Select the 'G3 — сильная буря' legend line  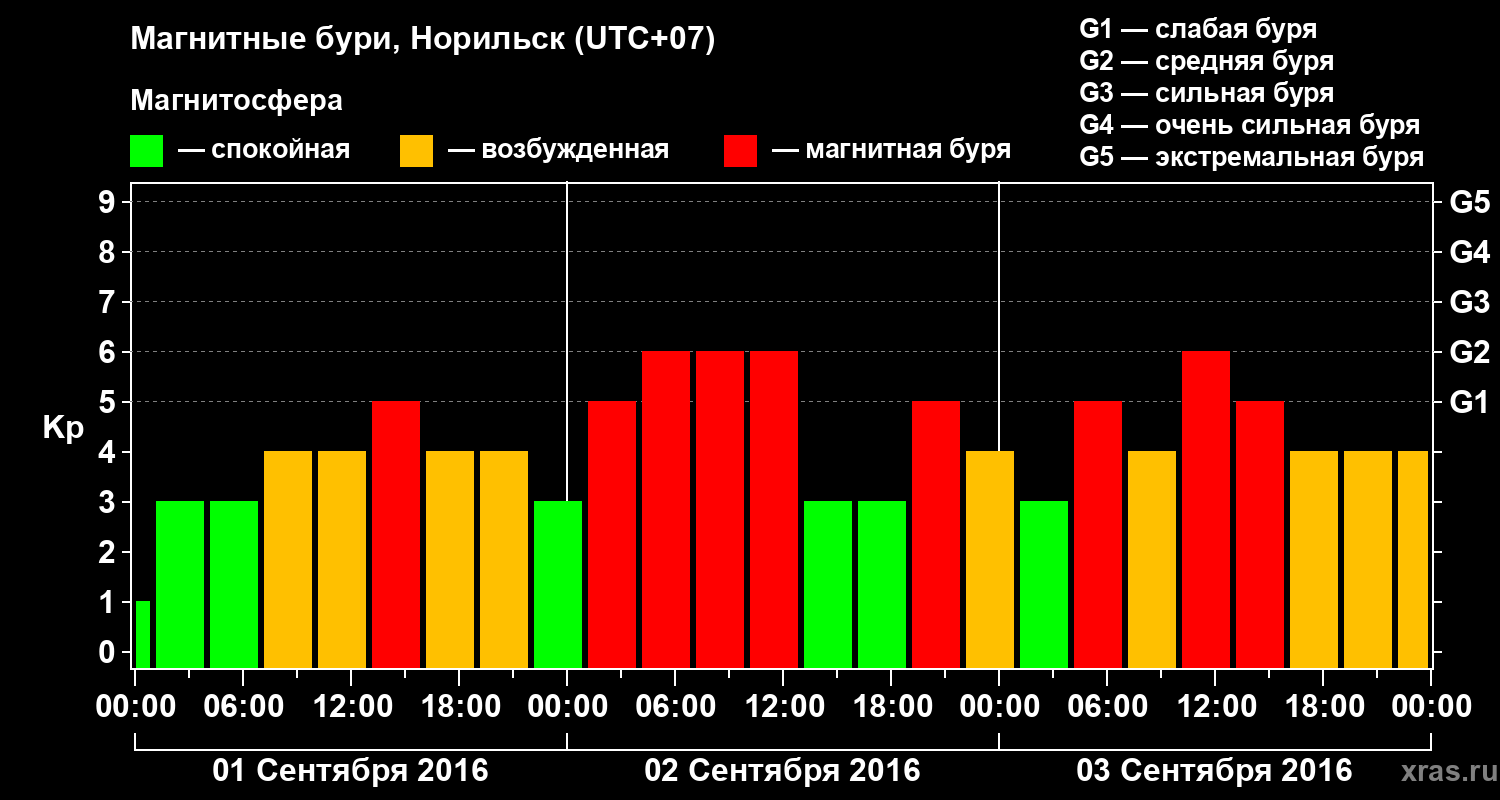click(x=1207, y=93)
